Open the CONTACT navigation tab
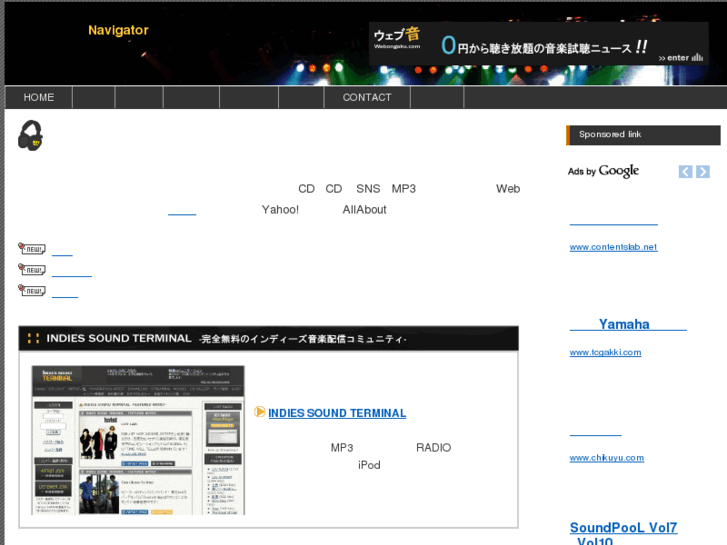This screenshot has height=545, width=727. click(x=367, y=97)
